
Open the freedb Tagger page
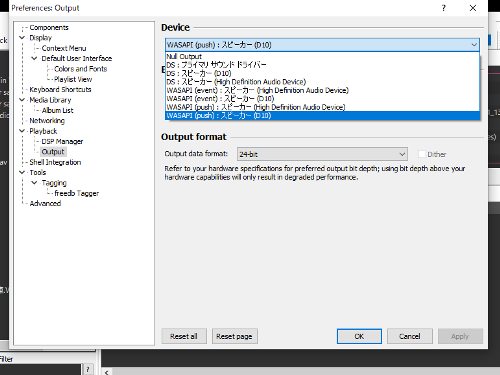pos(77,193)
